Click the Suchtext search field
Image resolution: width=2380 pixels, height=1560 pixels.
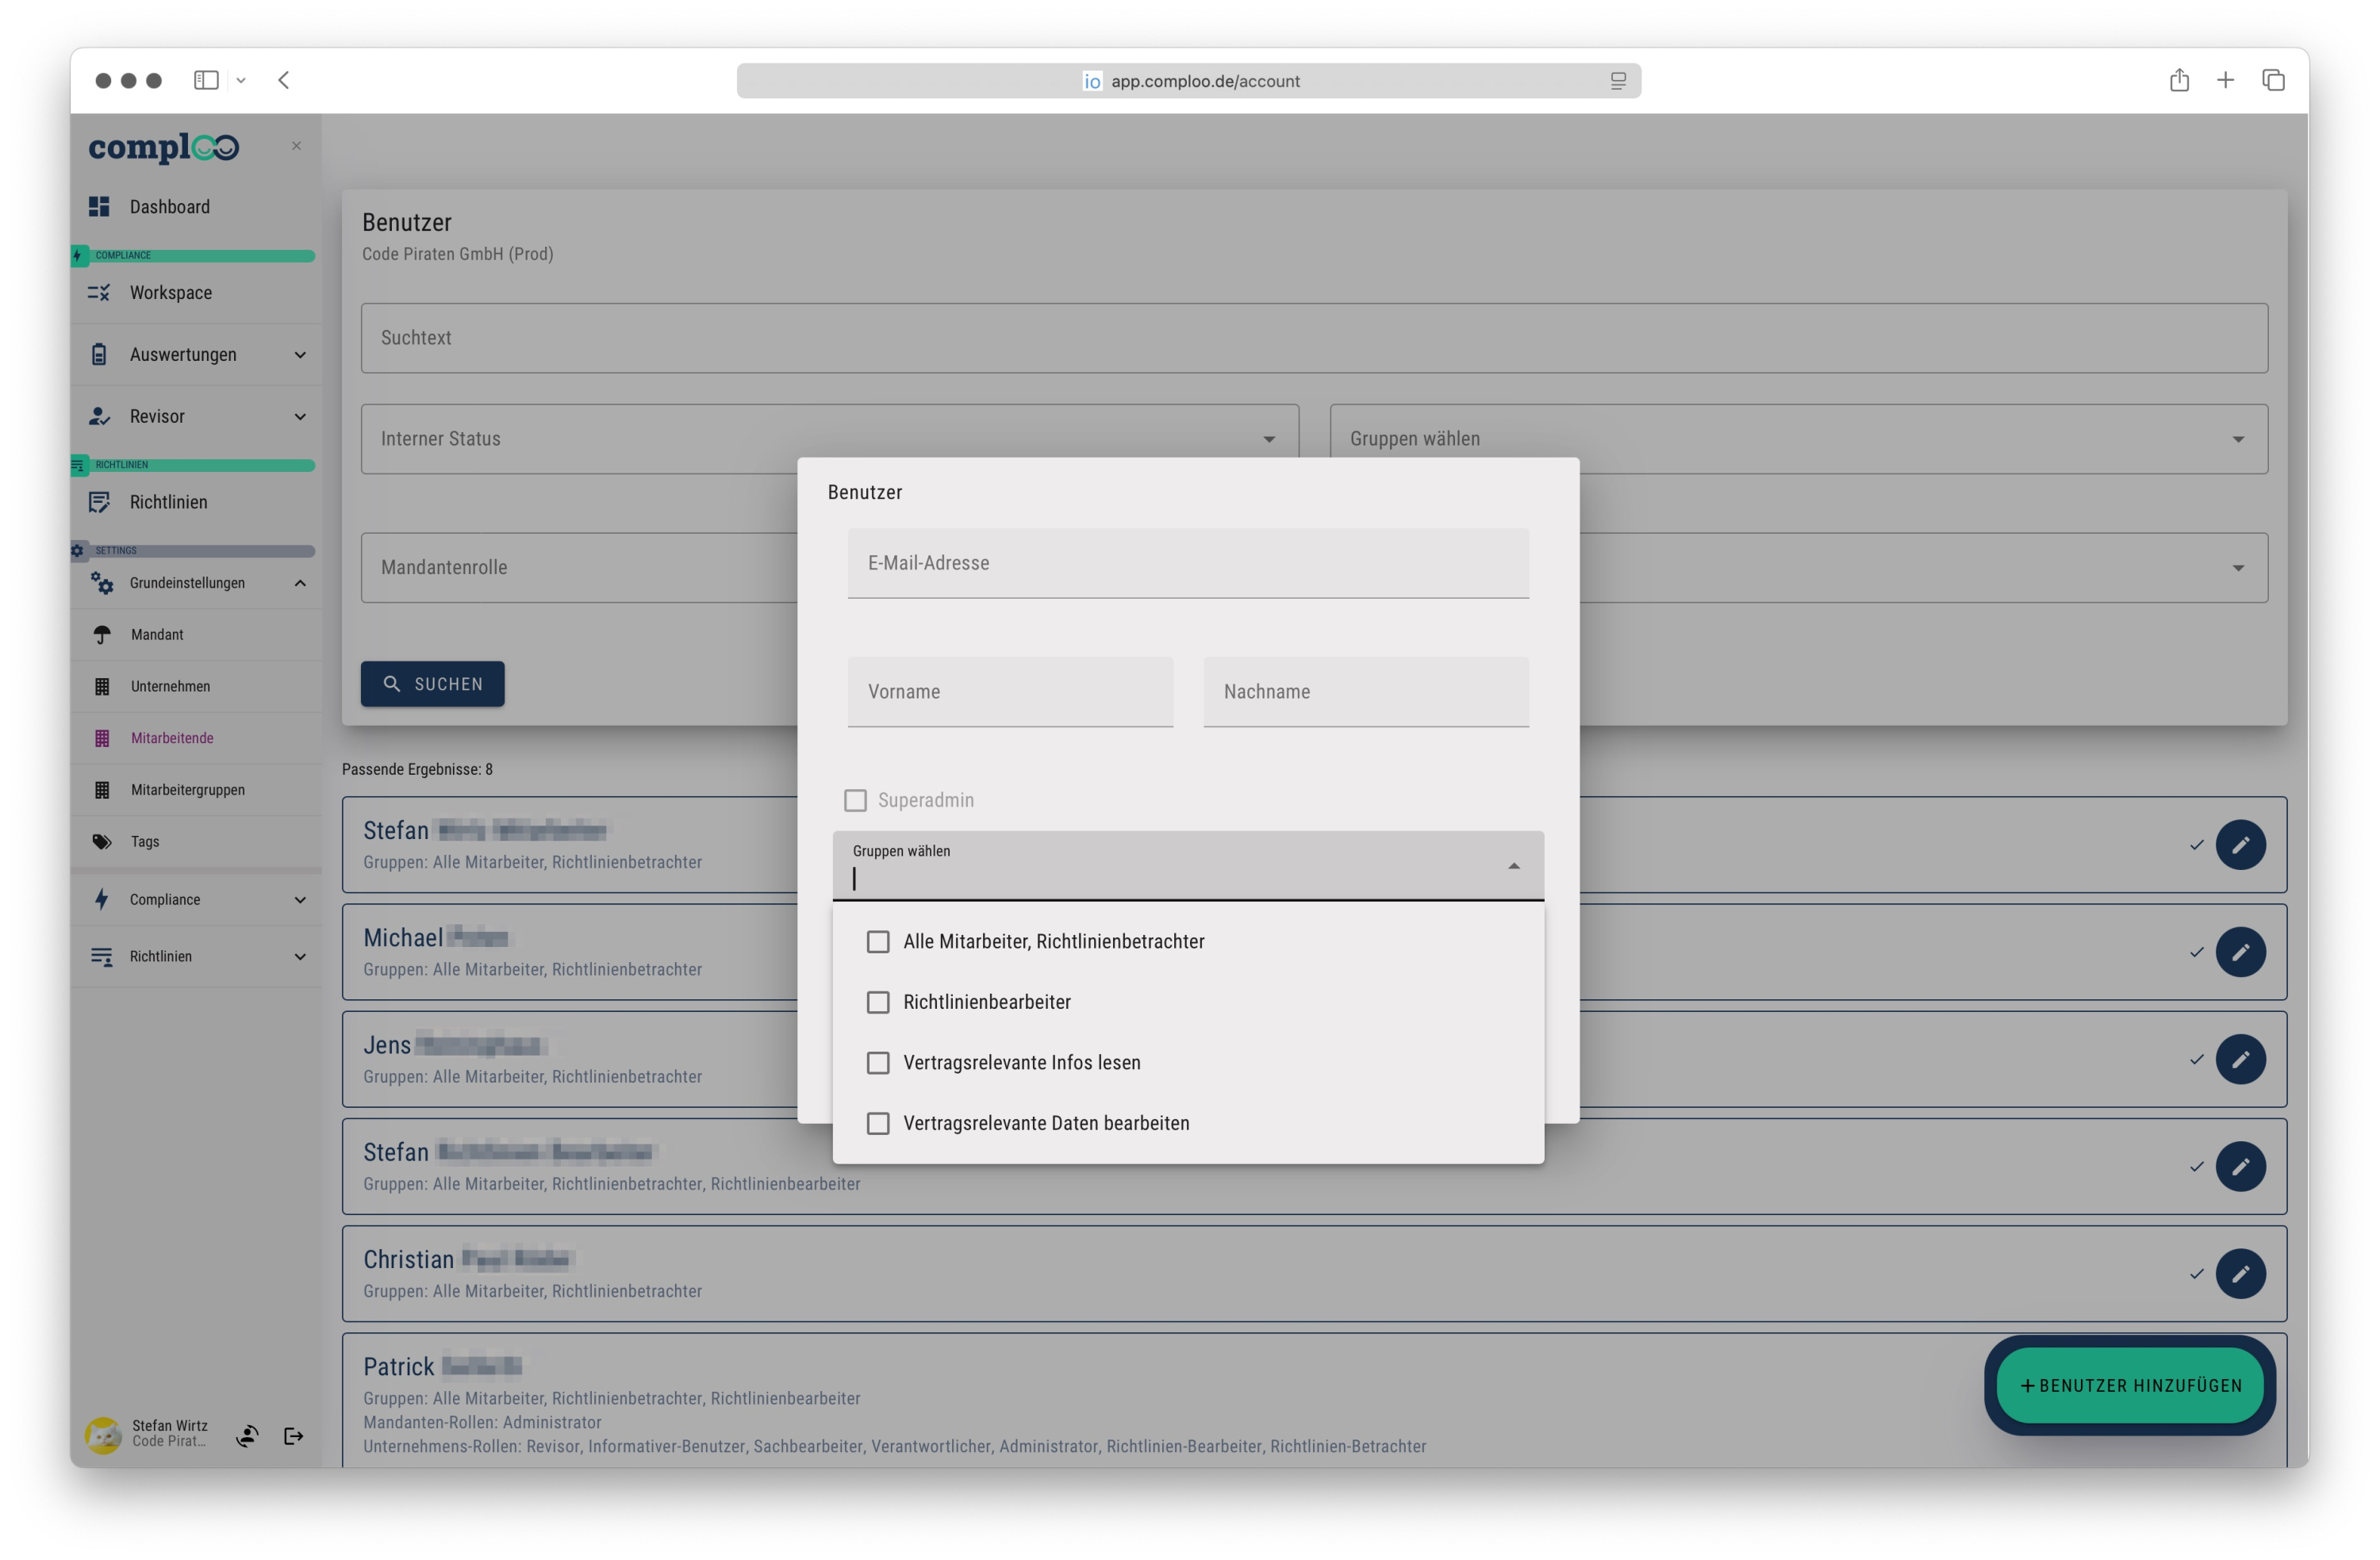click(x=1314, y=338)
